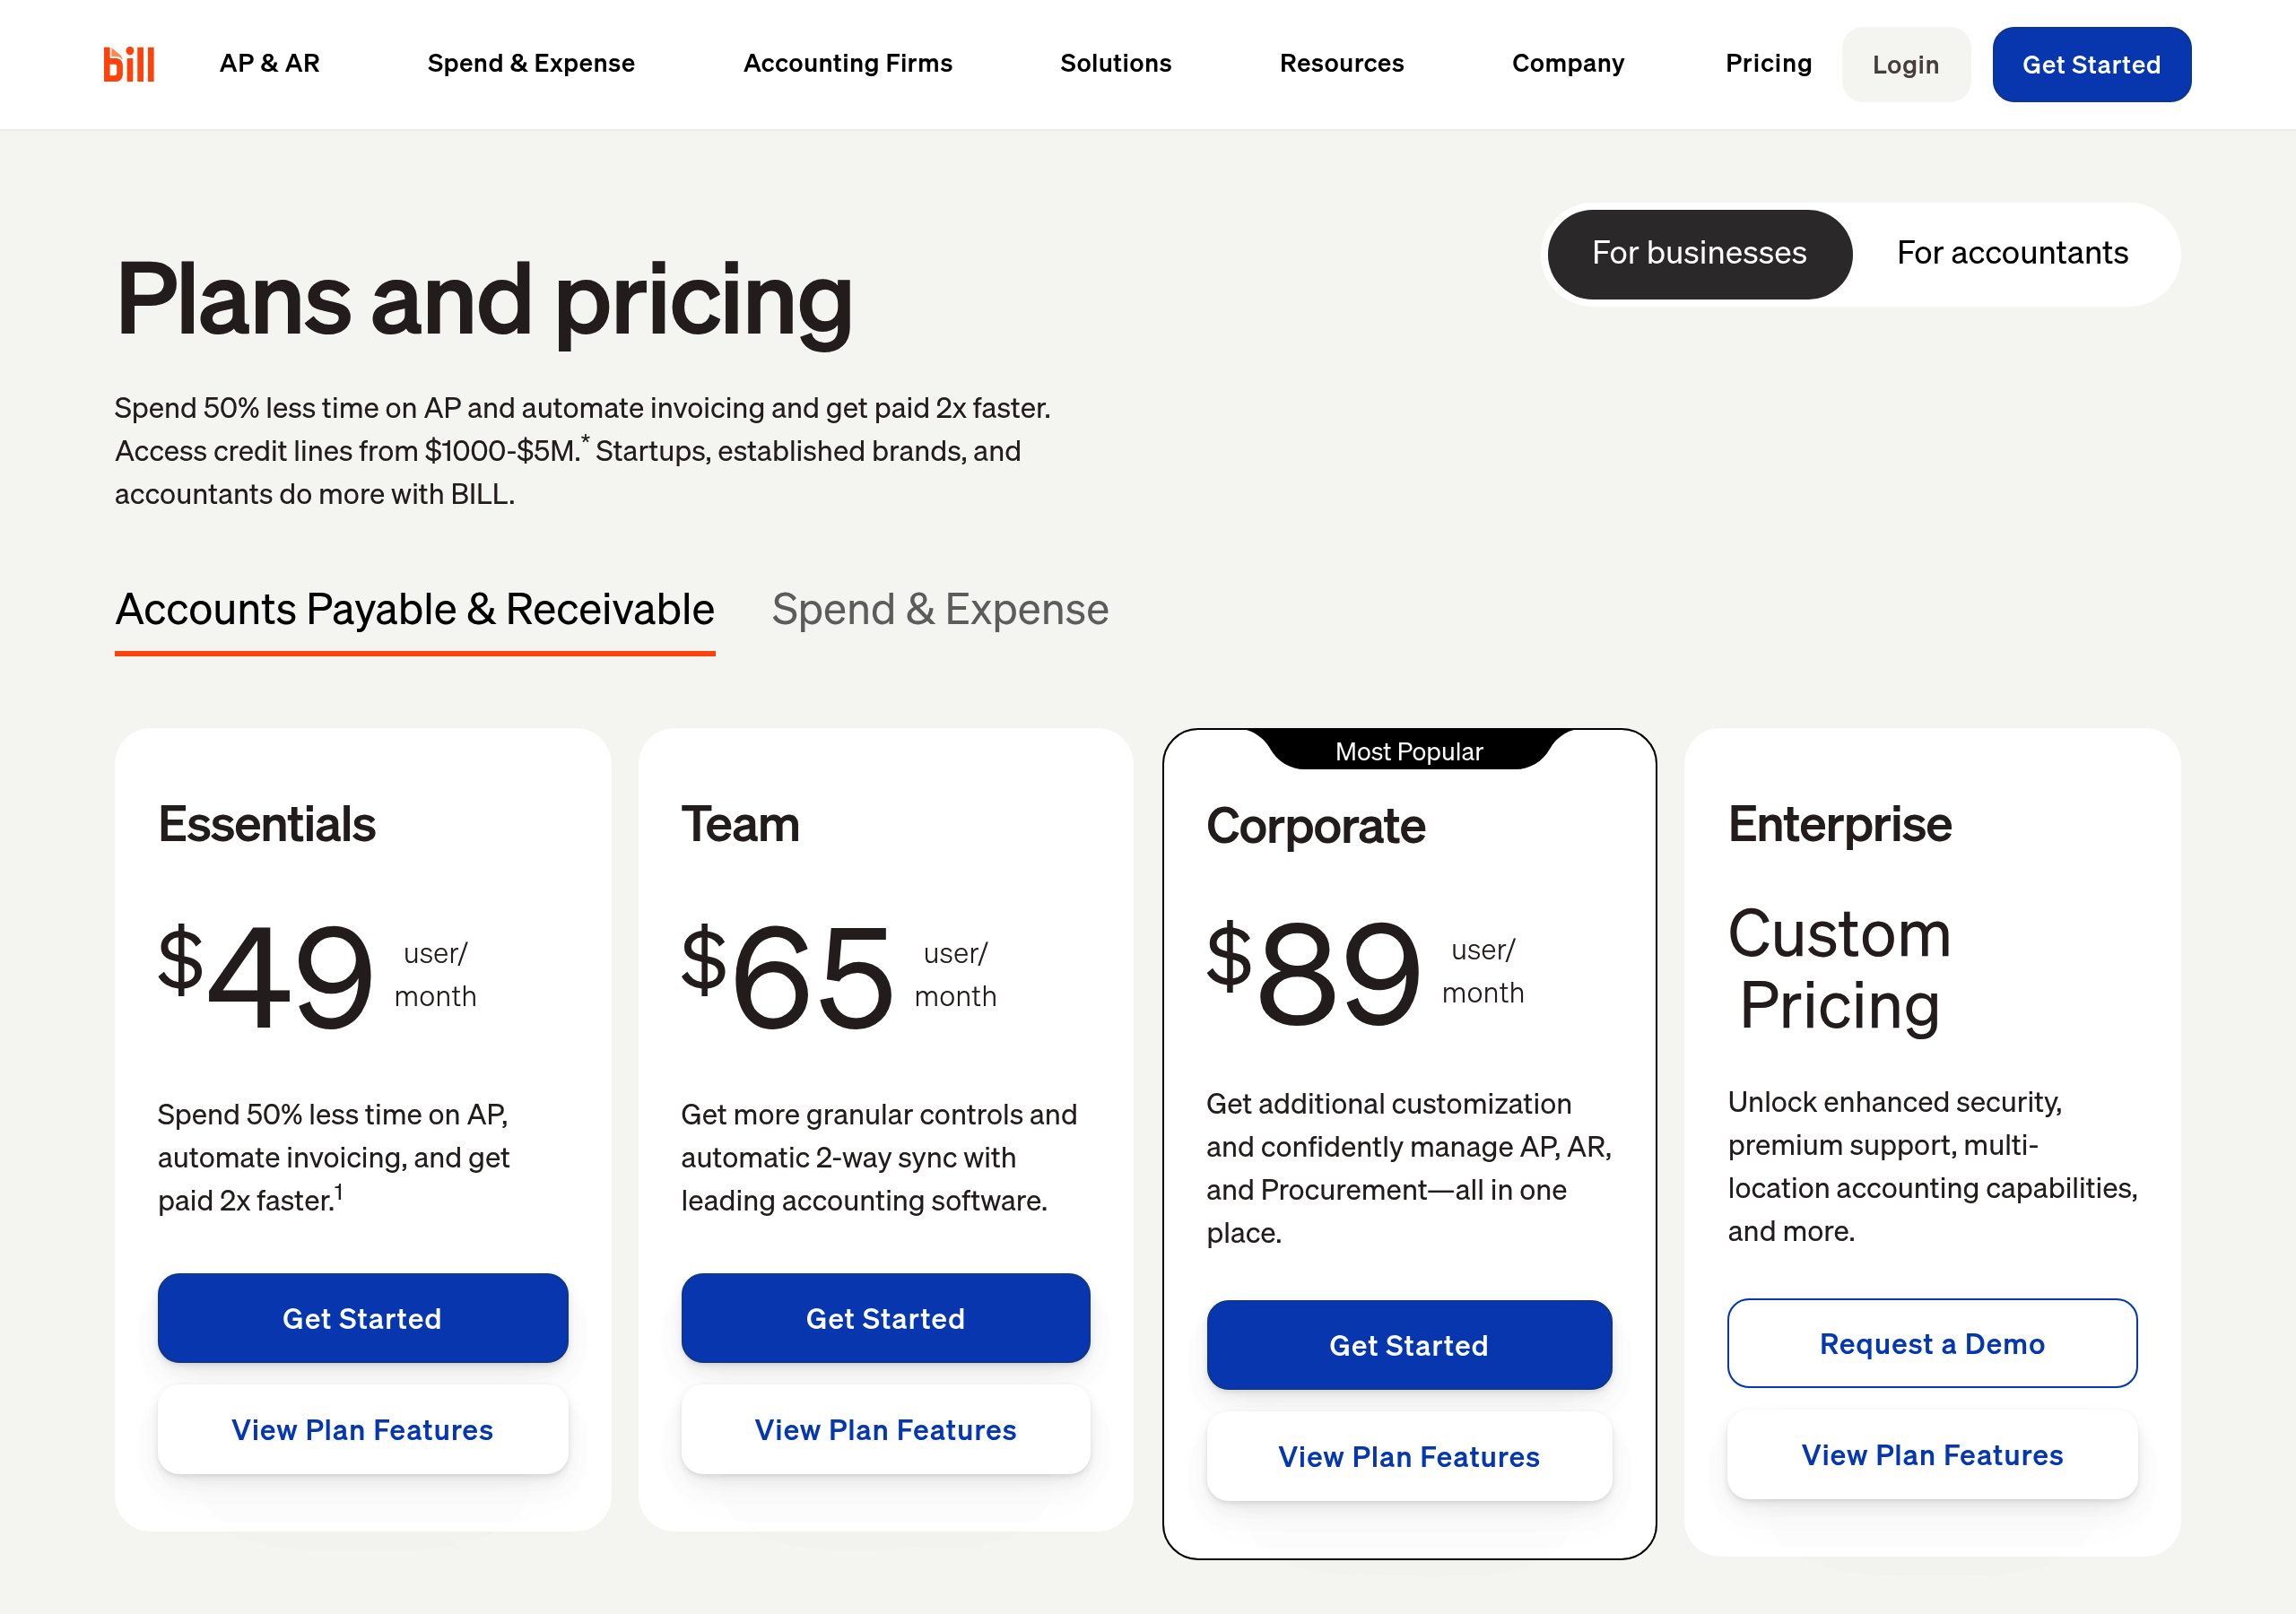Click the BILL logo in the header
Screen dimensions: 2296x1614
click(x=129, y=63)
